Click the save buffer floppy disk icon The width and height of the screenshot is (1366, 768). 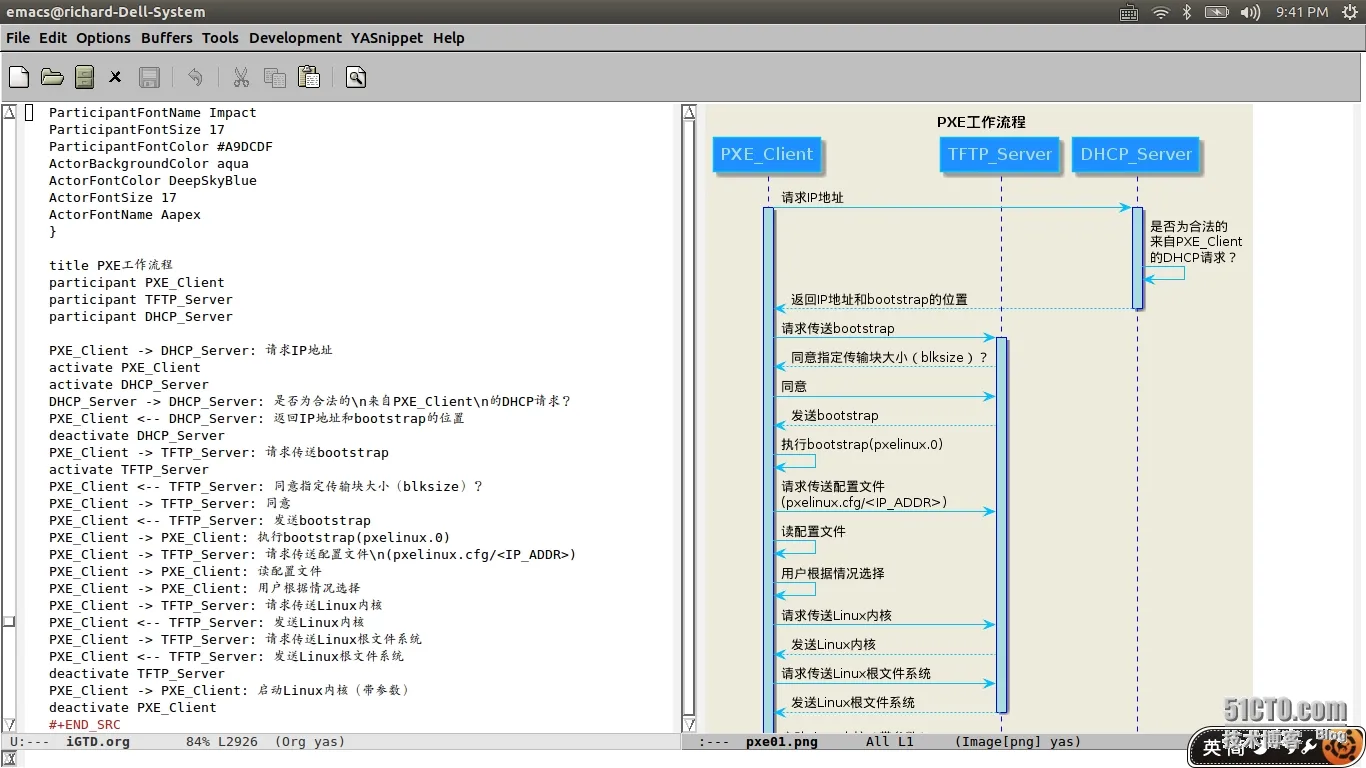[149, 77]
